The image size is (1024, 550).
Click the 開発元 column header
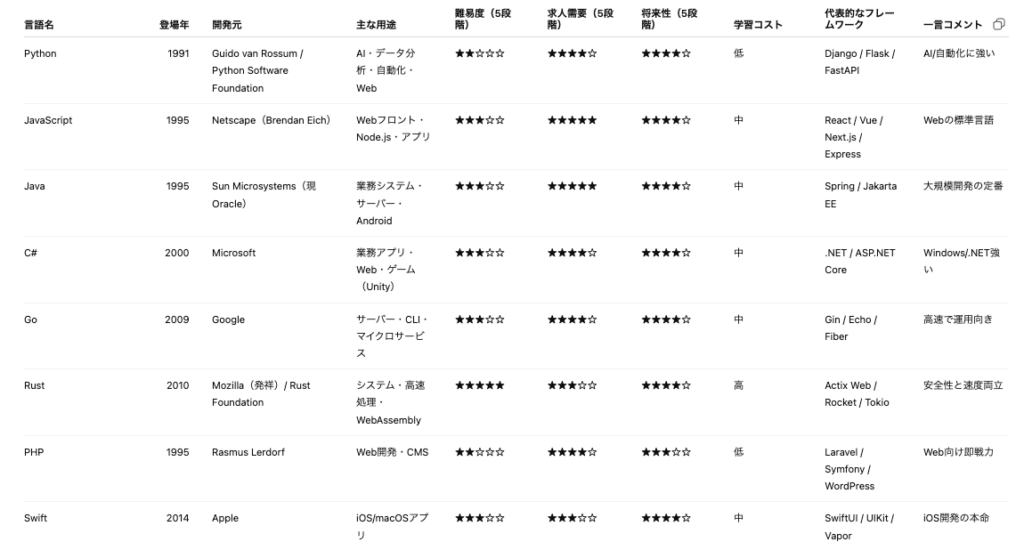226,23
